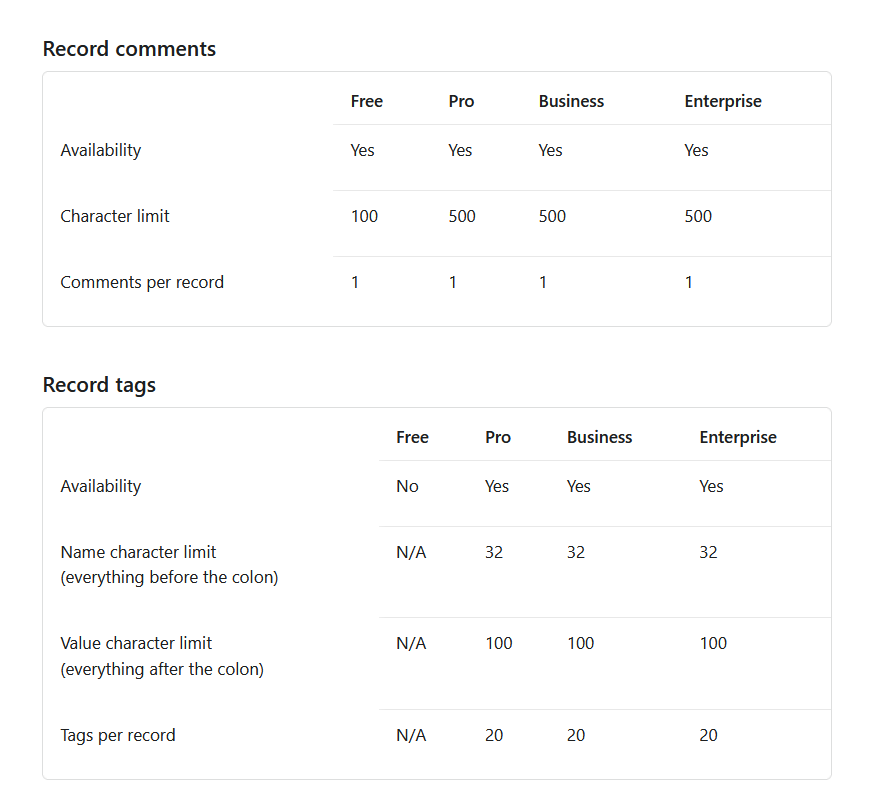Click Enterprise header in Record tags table
Viewport: 888px width, 787px height.
point(737,437)
